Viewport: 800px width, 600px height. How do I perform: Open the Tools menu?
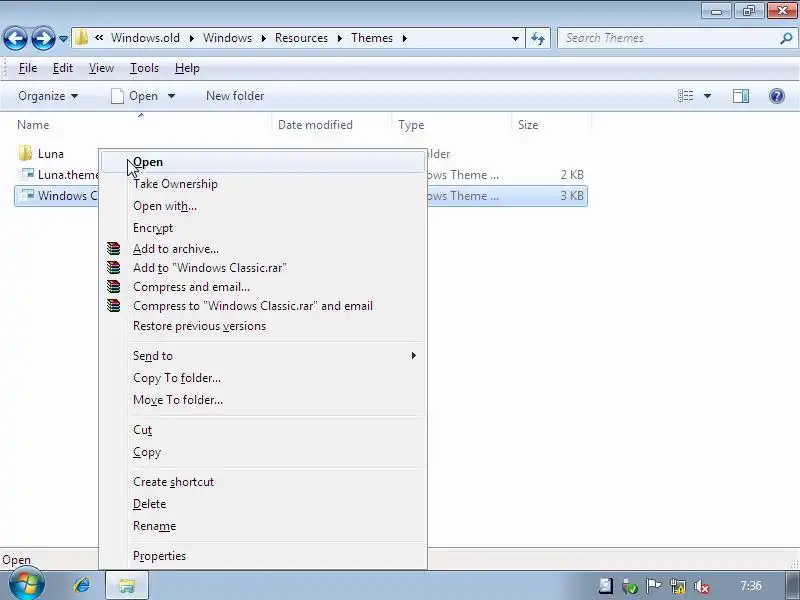click(144, 68)
